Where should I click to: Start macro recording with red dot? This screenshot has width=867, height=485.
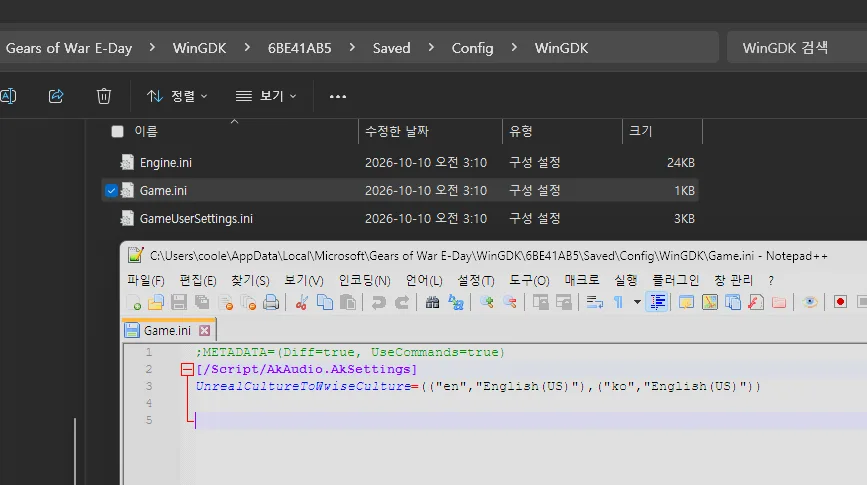click(x=840, y=302)
